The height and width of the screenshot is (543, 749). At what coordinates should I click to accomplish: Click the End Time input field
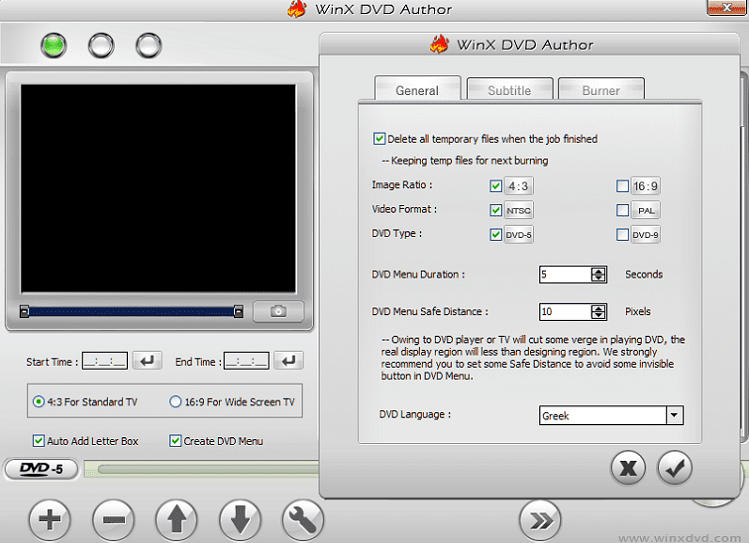coord(246,361)
